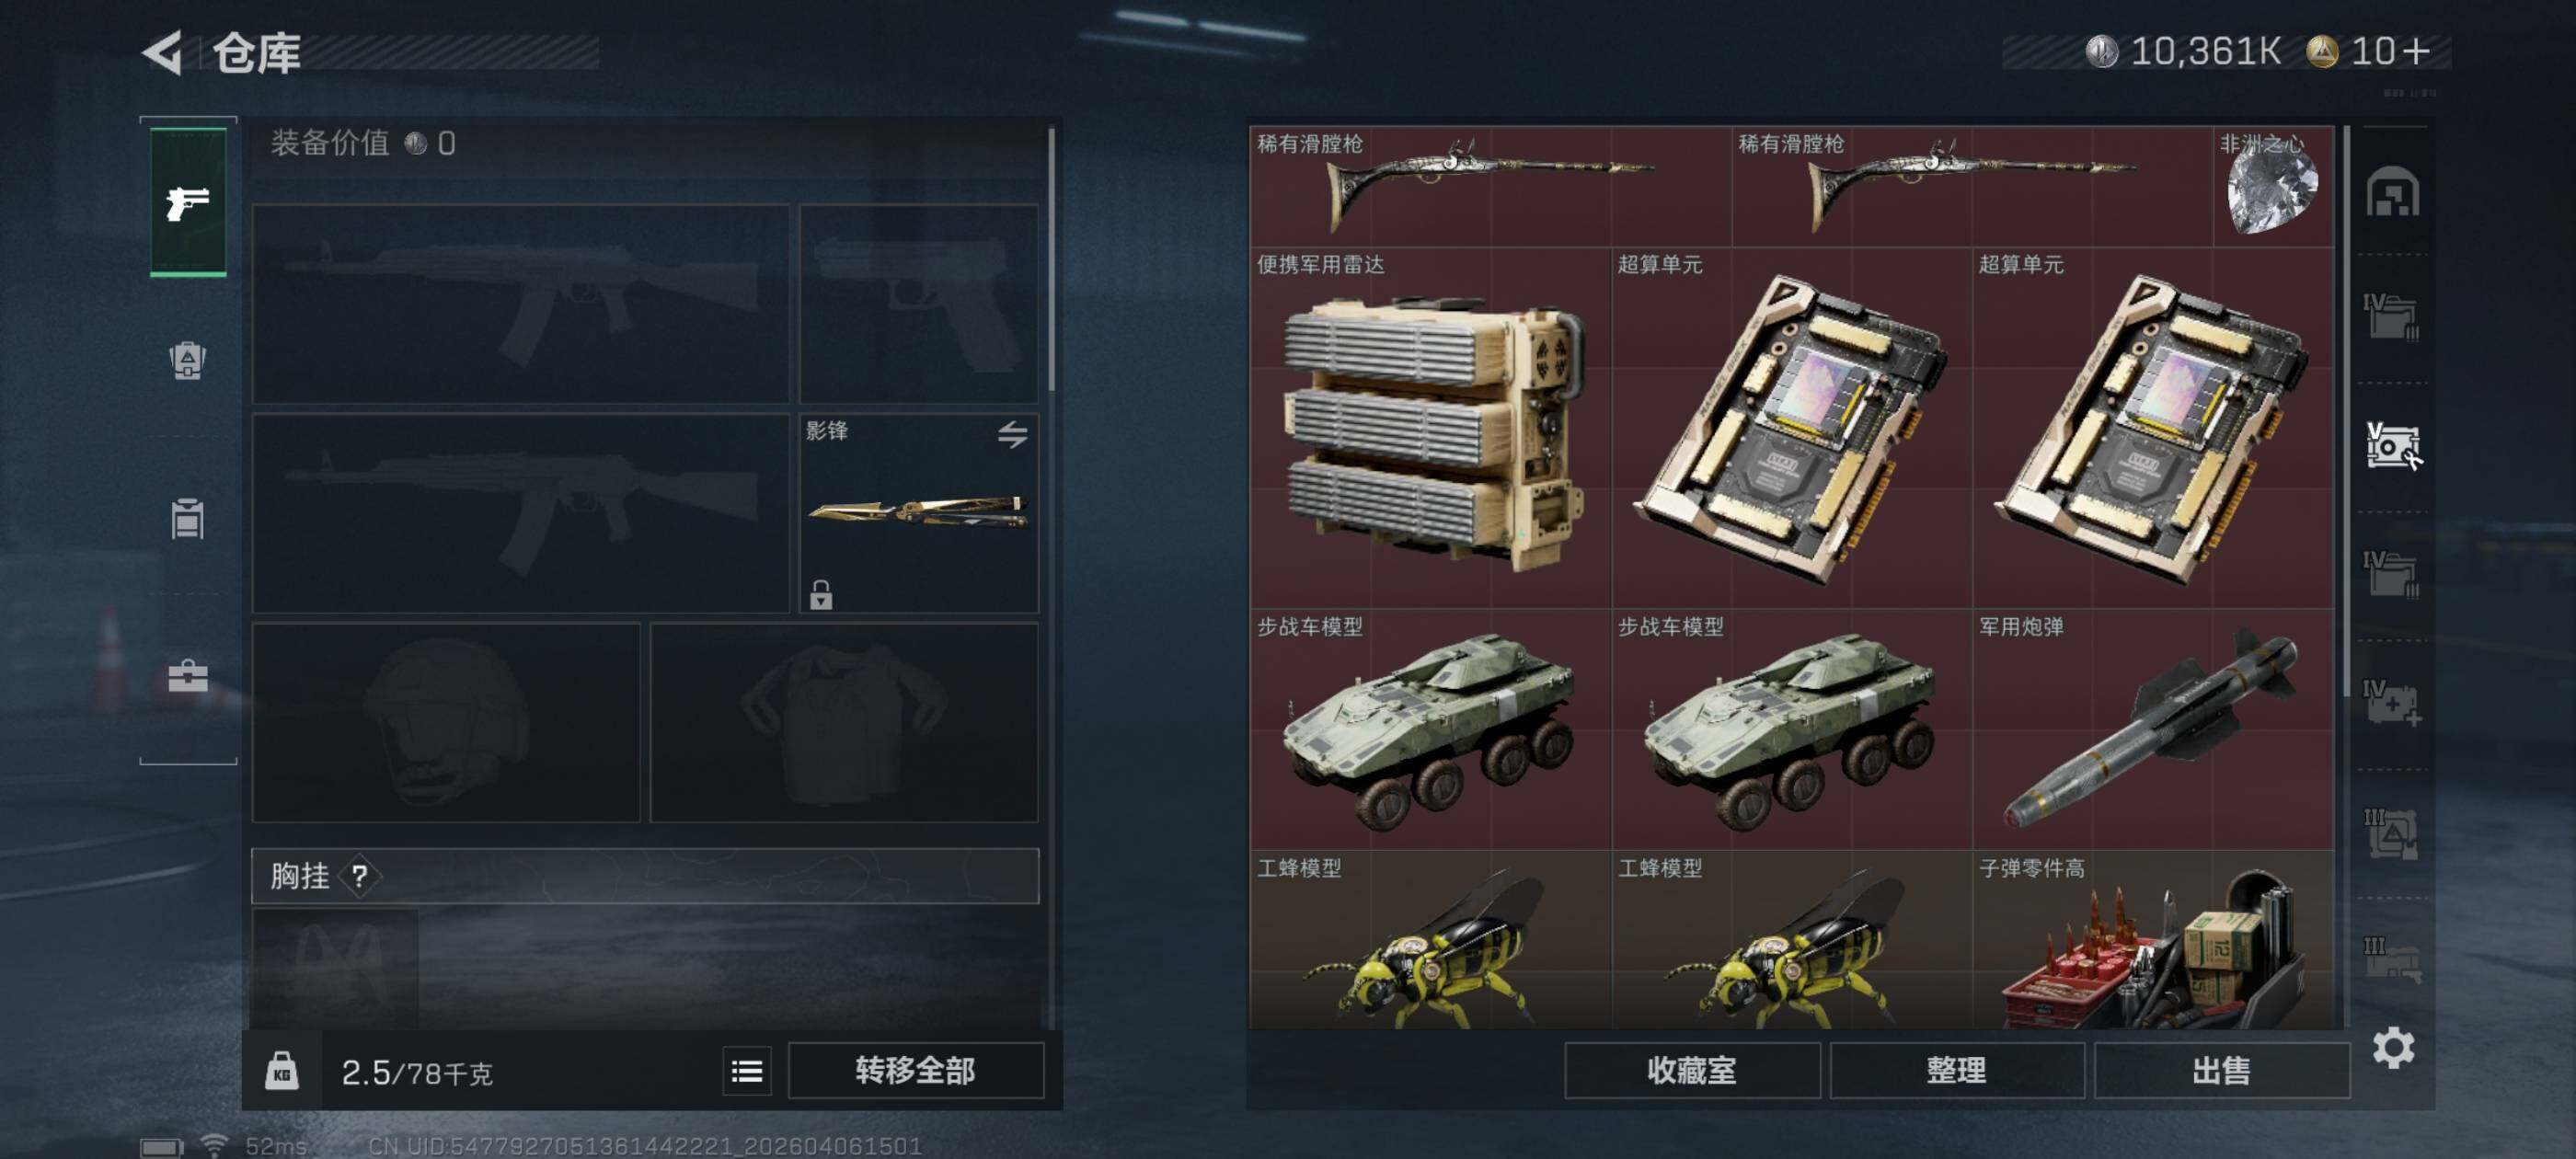Open the 胸挂 help question mark
This screenshot has width=2576, height=1159.
pos(359,877)
